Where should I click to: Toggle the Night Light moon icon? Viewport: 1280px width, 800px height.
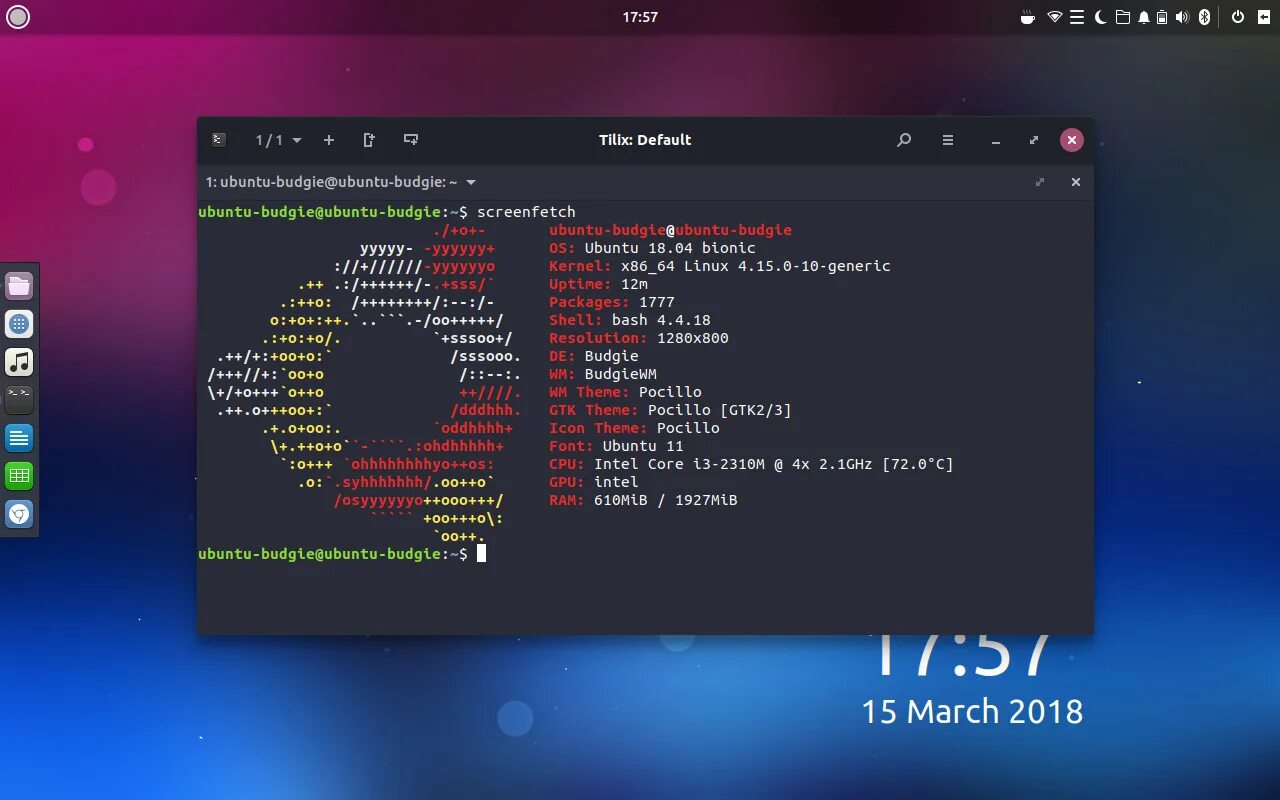pyautogui.click(x=1101, y=17)
